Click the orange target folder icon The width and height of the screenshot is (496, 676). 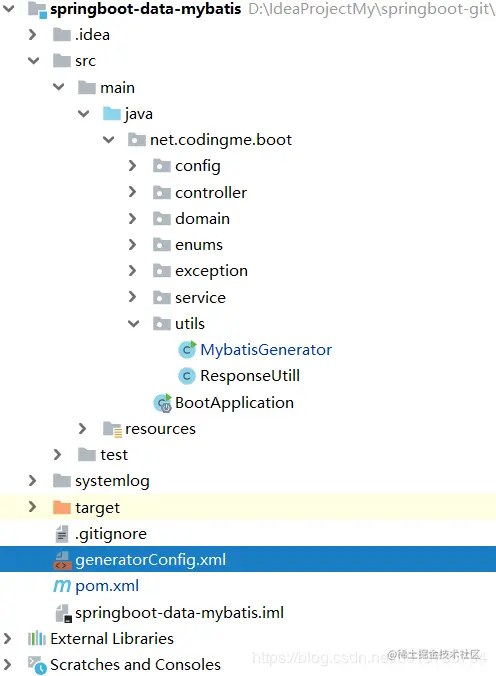click(x=62, y=507)
